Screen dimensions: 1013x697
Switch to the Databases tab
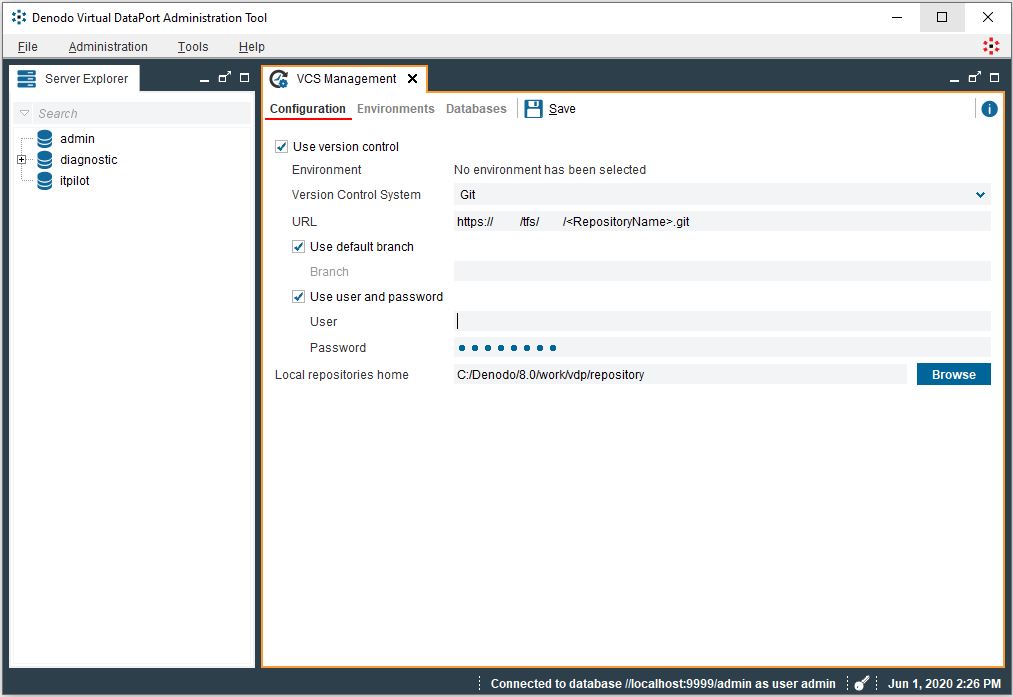(476, 109)
